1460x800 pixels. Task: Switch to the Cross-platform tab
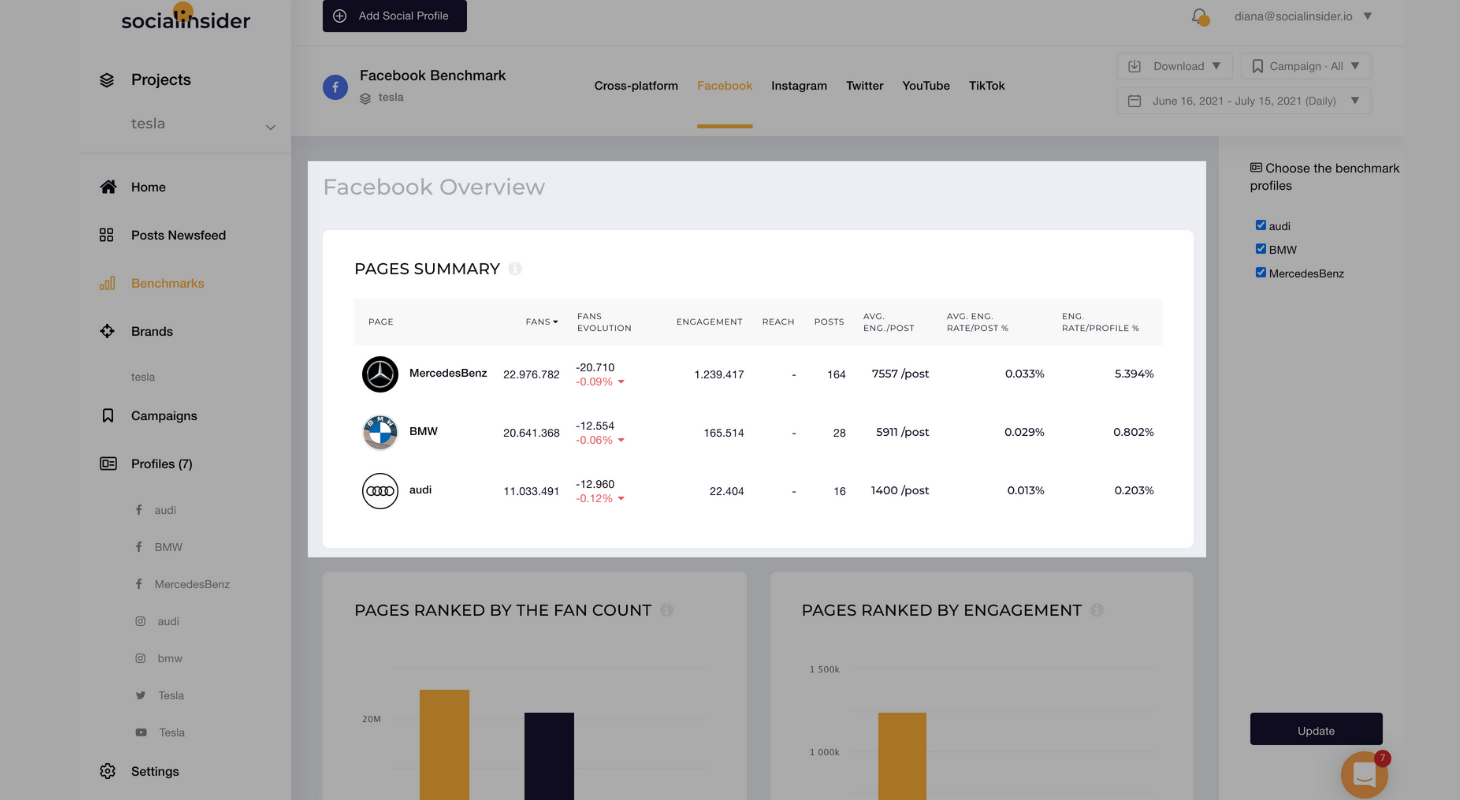tap(636, 86)
